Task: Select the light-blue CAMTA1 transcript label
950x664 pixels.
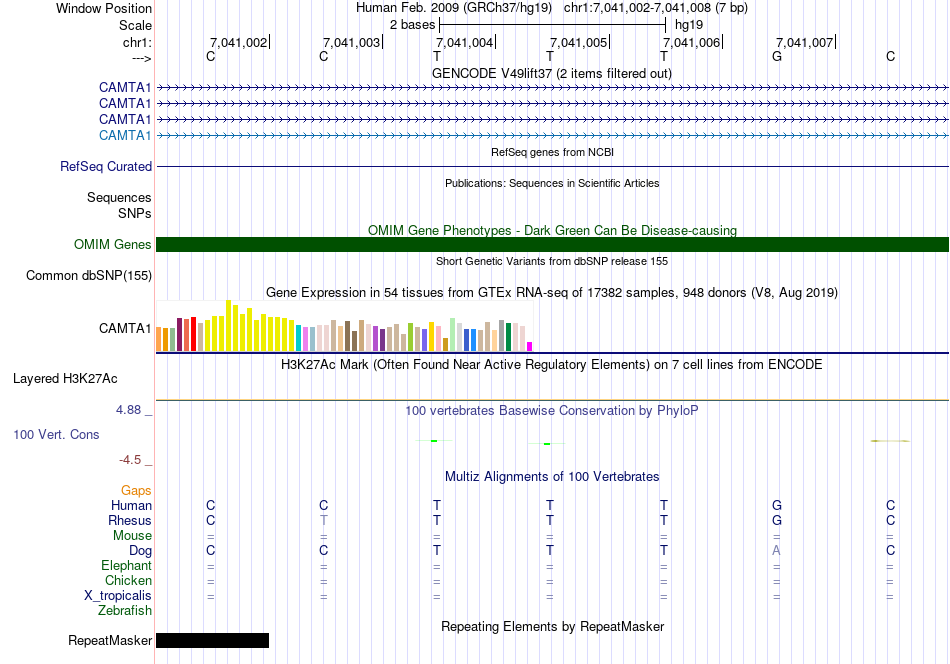Action: click(x=125, y=135)
